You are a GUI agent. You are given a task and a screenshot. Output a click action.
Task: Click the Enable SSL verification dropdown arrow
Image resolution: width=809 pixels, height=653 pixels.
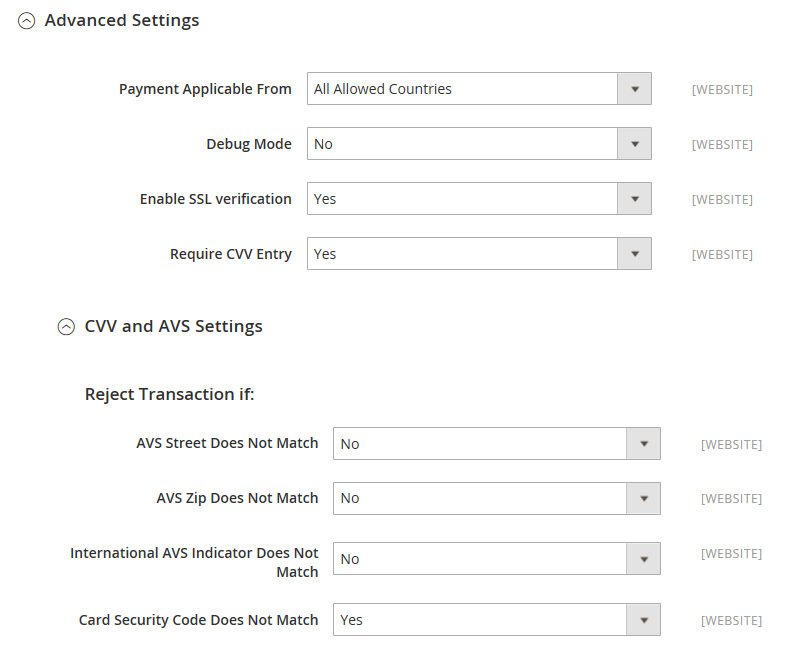[635, 199]
